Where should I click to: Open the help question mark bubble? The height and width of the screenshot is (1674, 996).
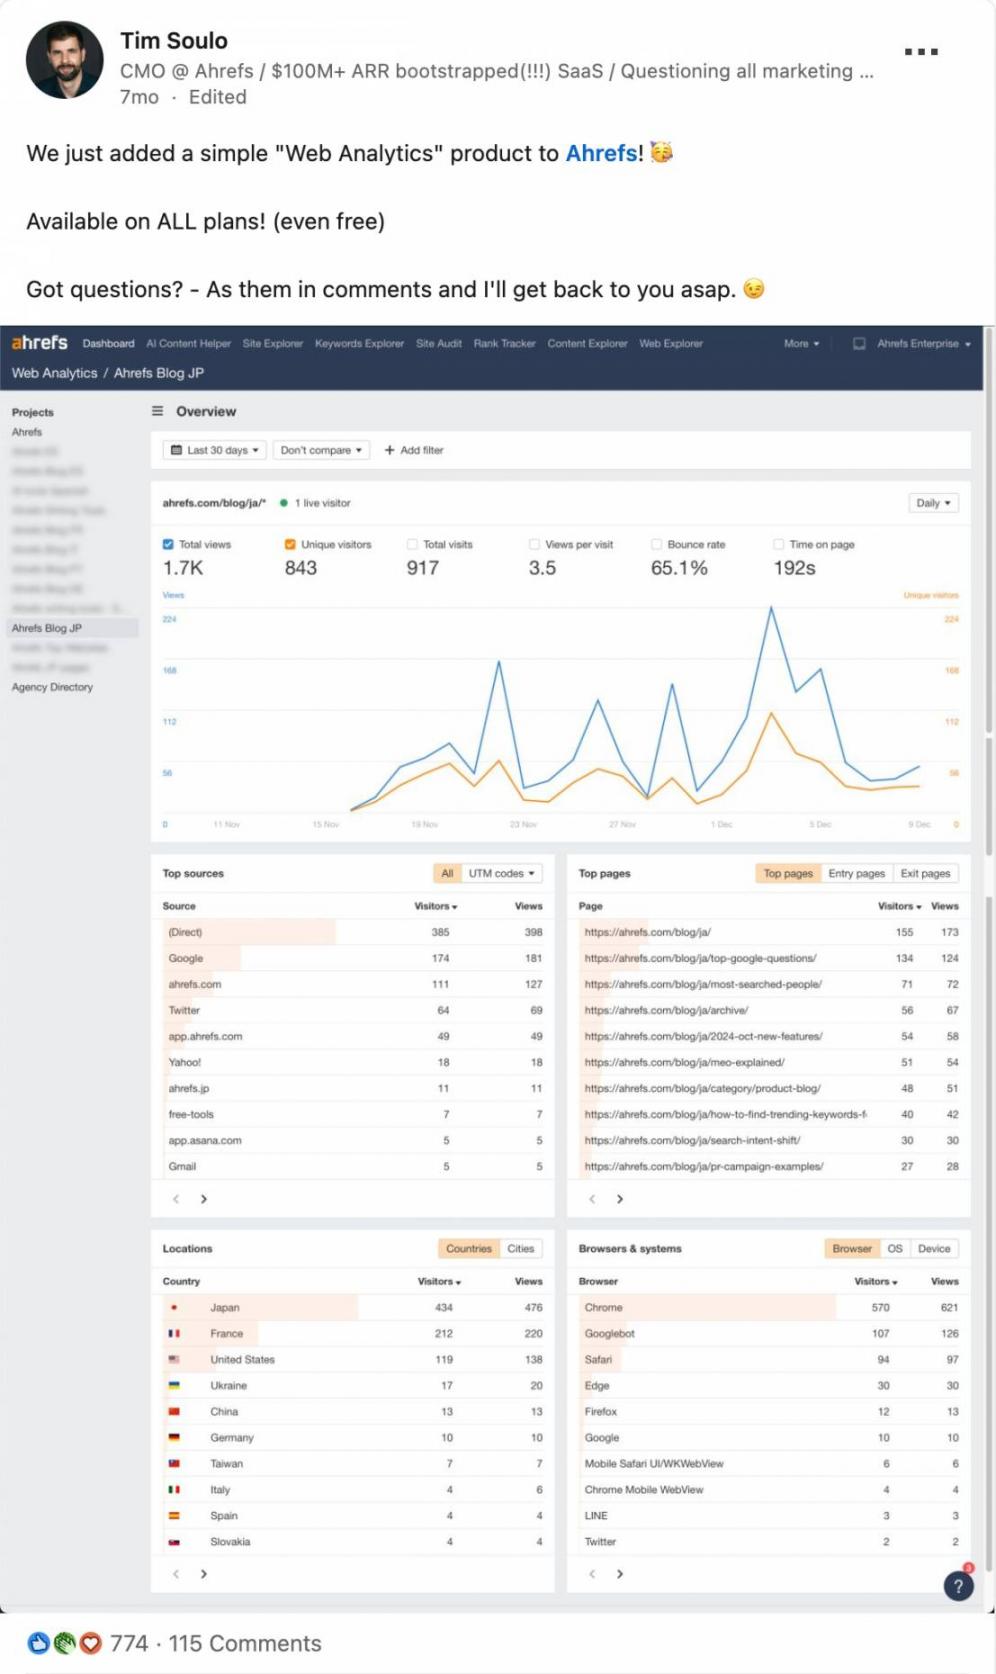[x=958, y=1586]
